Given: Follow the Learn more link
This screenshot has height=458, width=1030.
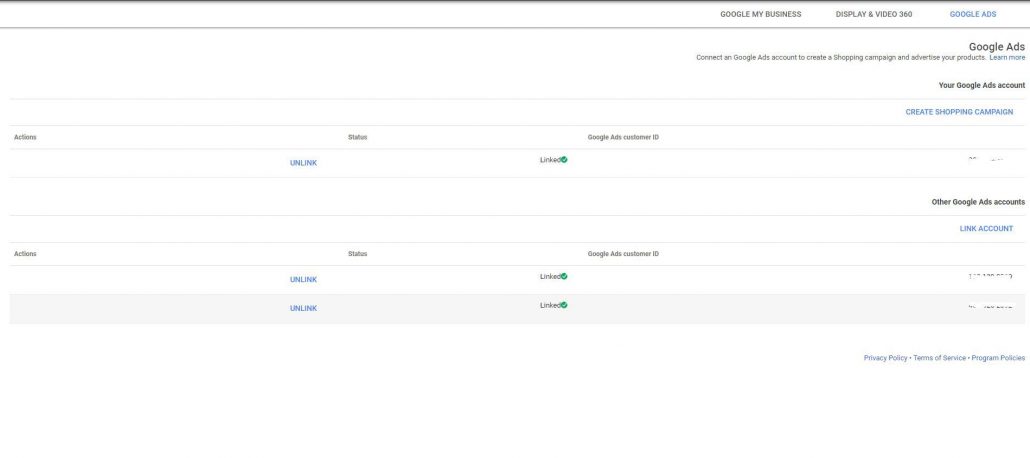Looking at the screenshot, I should 1007,58.
